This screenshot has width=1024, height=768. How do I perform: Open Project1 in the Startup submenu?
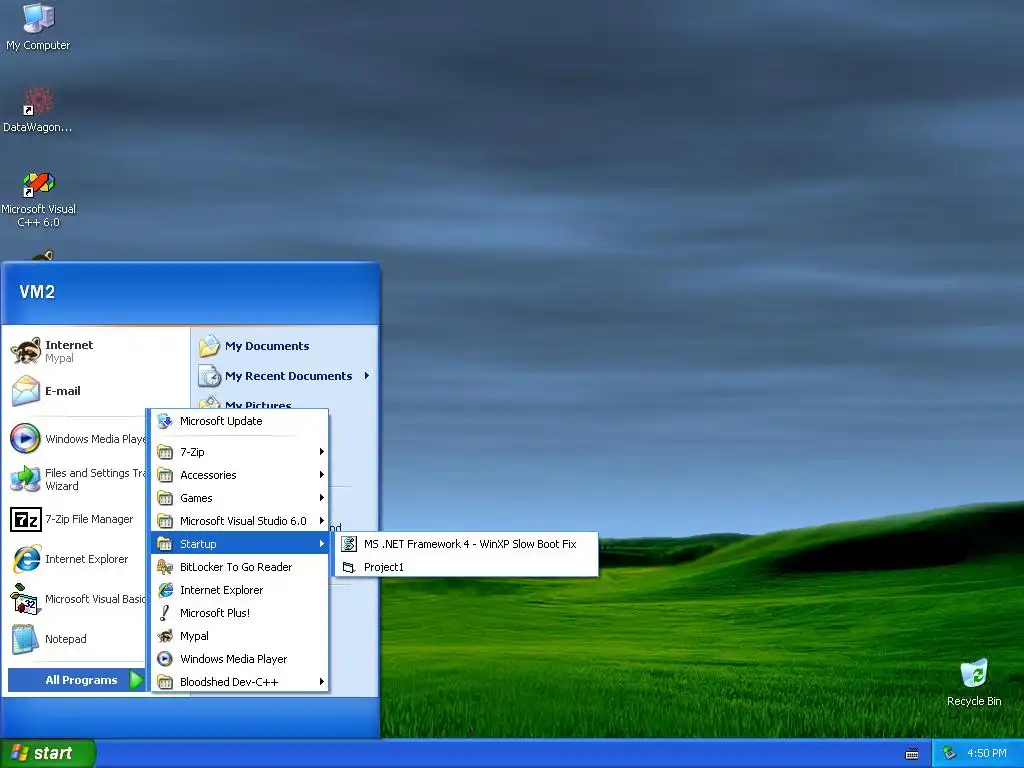point(466,567)
